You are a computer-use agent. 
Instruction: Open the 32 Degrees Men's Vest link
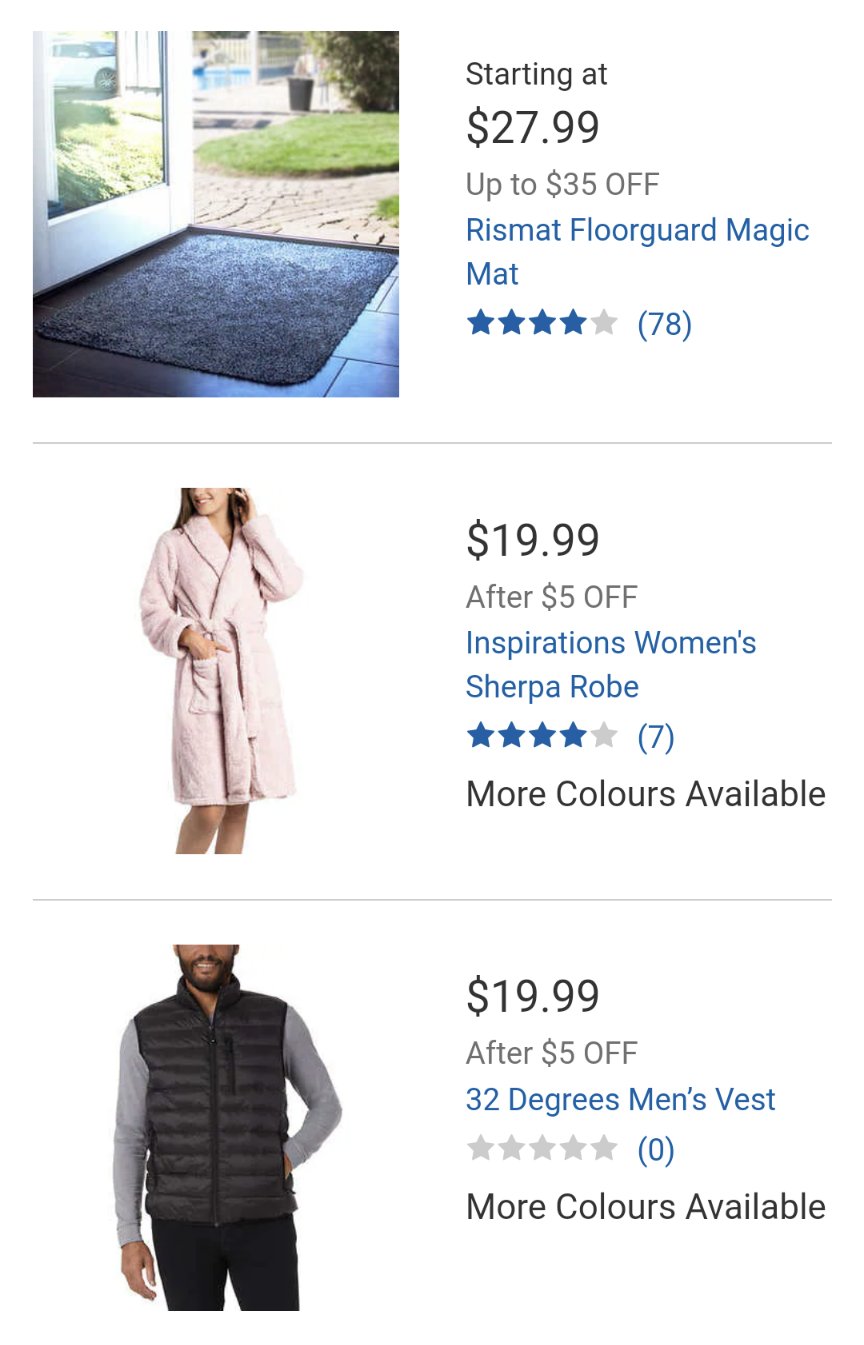click(x=620, y=1100)
